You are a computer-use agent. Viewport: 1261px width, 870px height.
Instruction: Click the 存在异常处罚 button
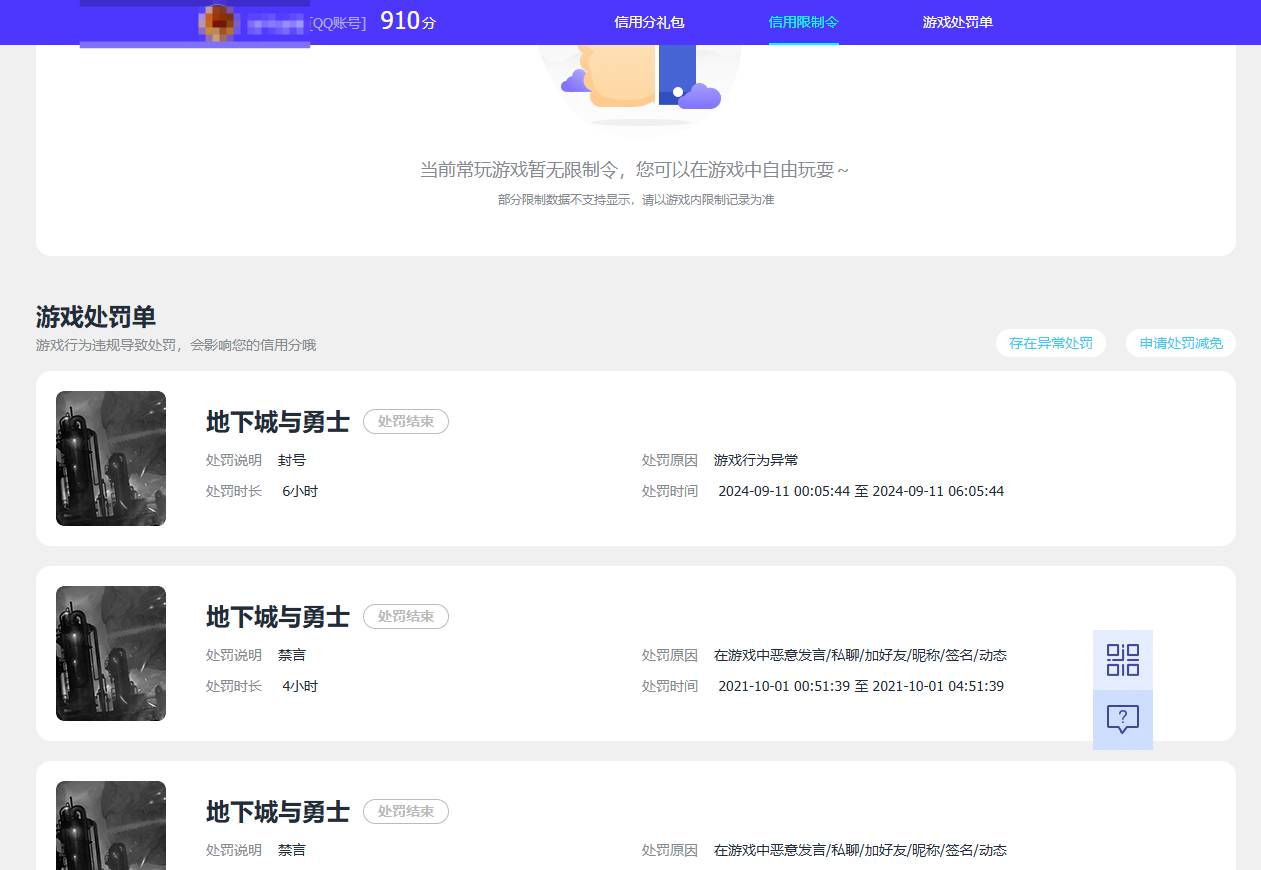pyautogui.click(x=1050, y=343)
